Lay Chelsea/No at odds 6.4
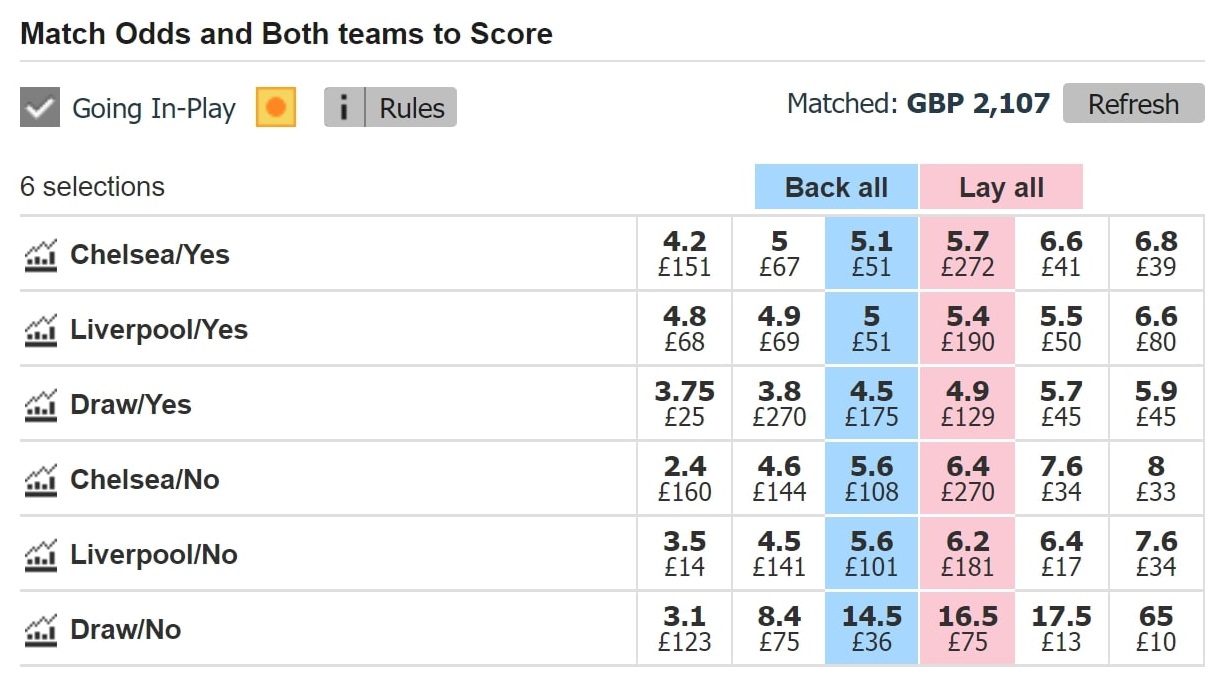 [967, 479]
